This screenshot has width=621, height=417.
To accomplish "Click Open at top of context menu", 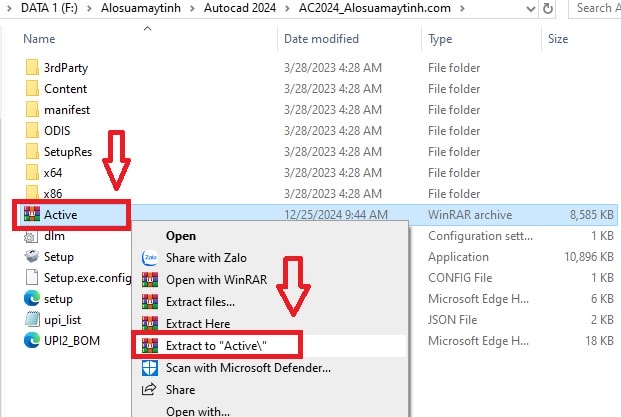I will [180, 236].
